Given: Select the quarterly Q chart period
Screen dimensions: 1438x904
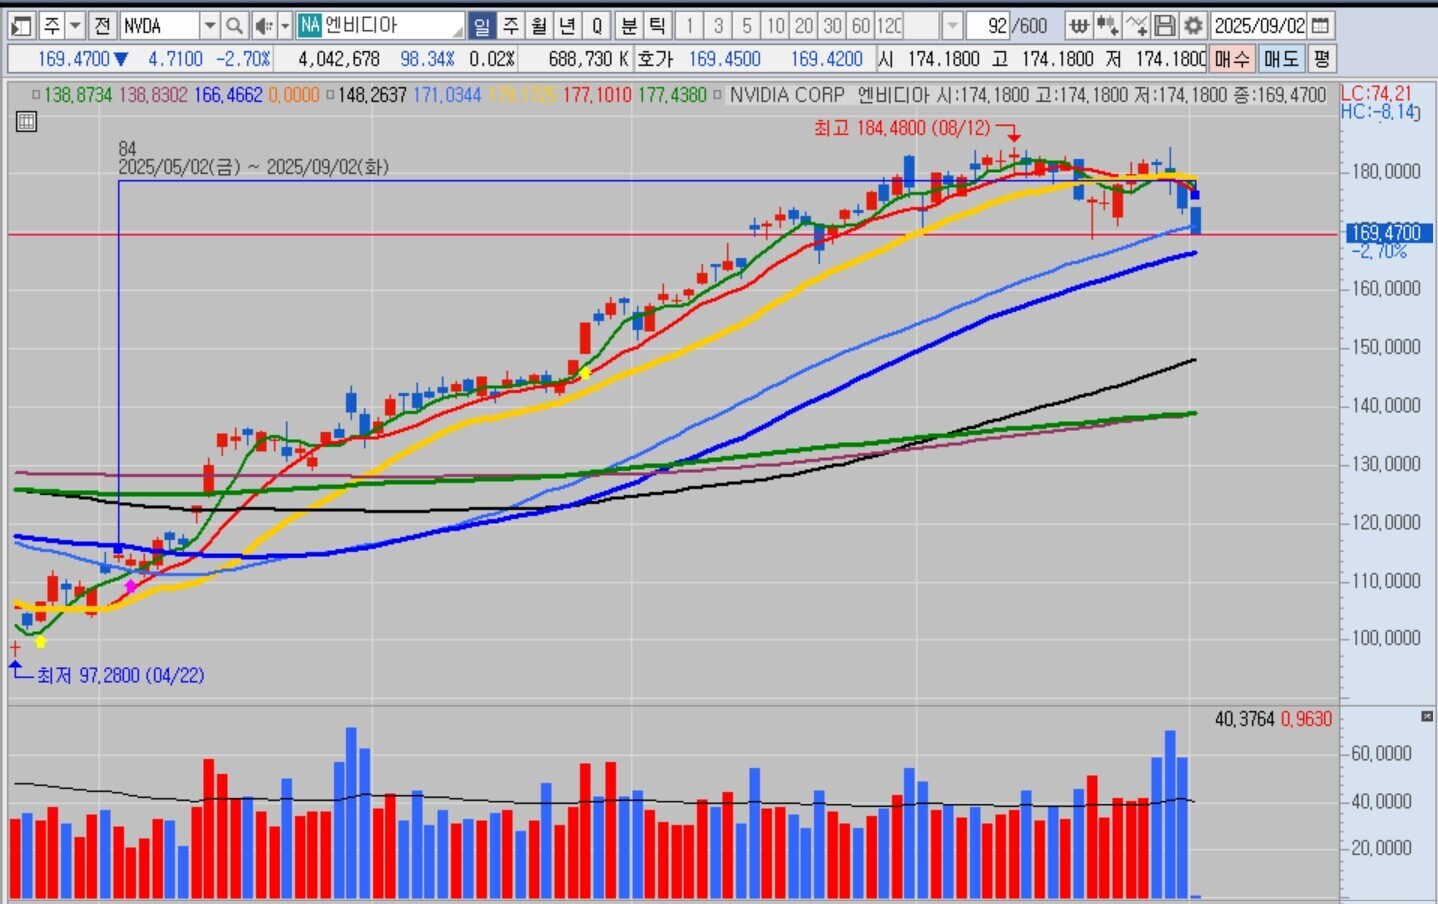Looking at the screenshot, I should (x=597, y=25).
